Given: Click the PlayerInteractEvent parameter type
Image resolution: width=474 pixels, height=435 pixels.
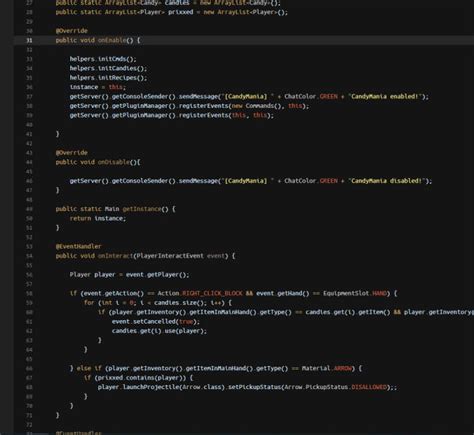Looking at the screenshot, I should coord(170,256).
